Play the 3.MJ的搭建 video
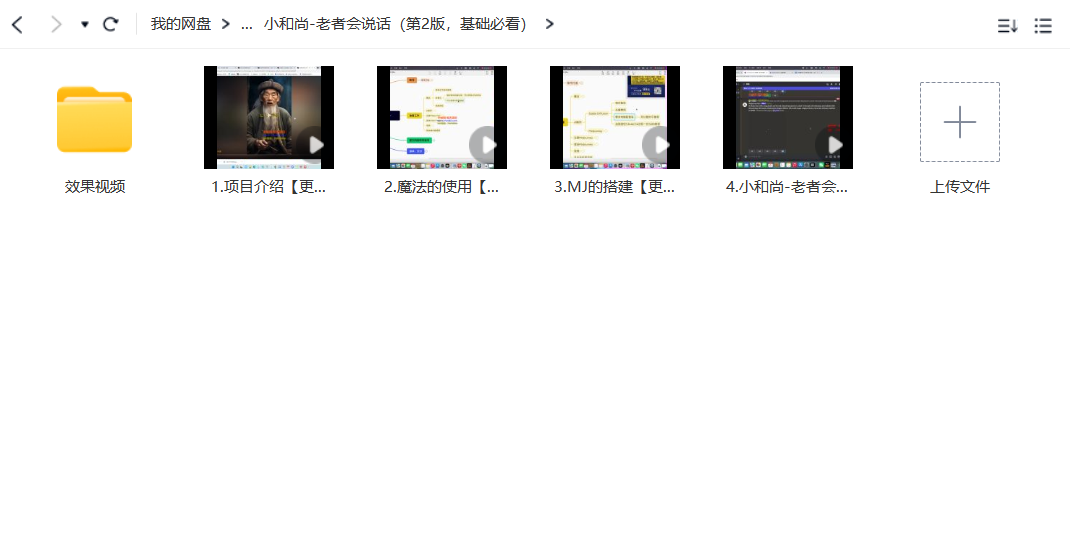Screen dimensions: 1070x549 pos(660,145)
